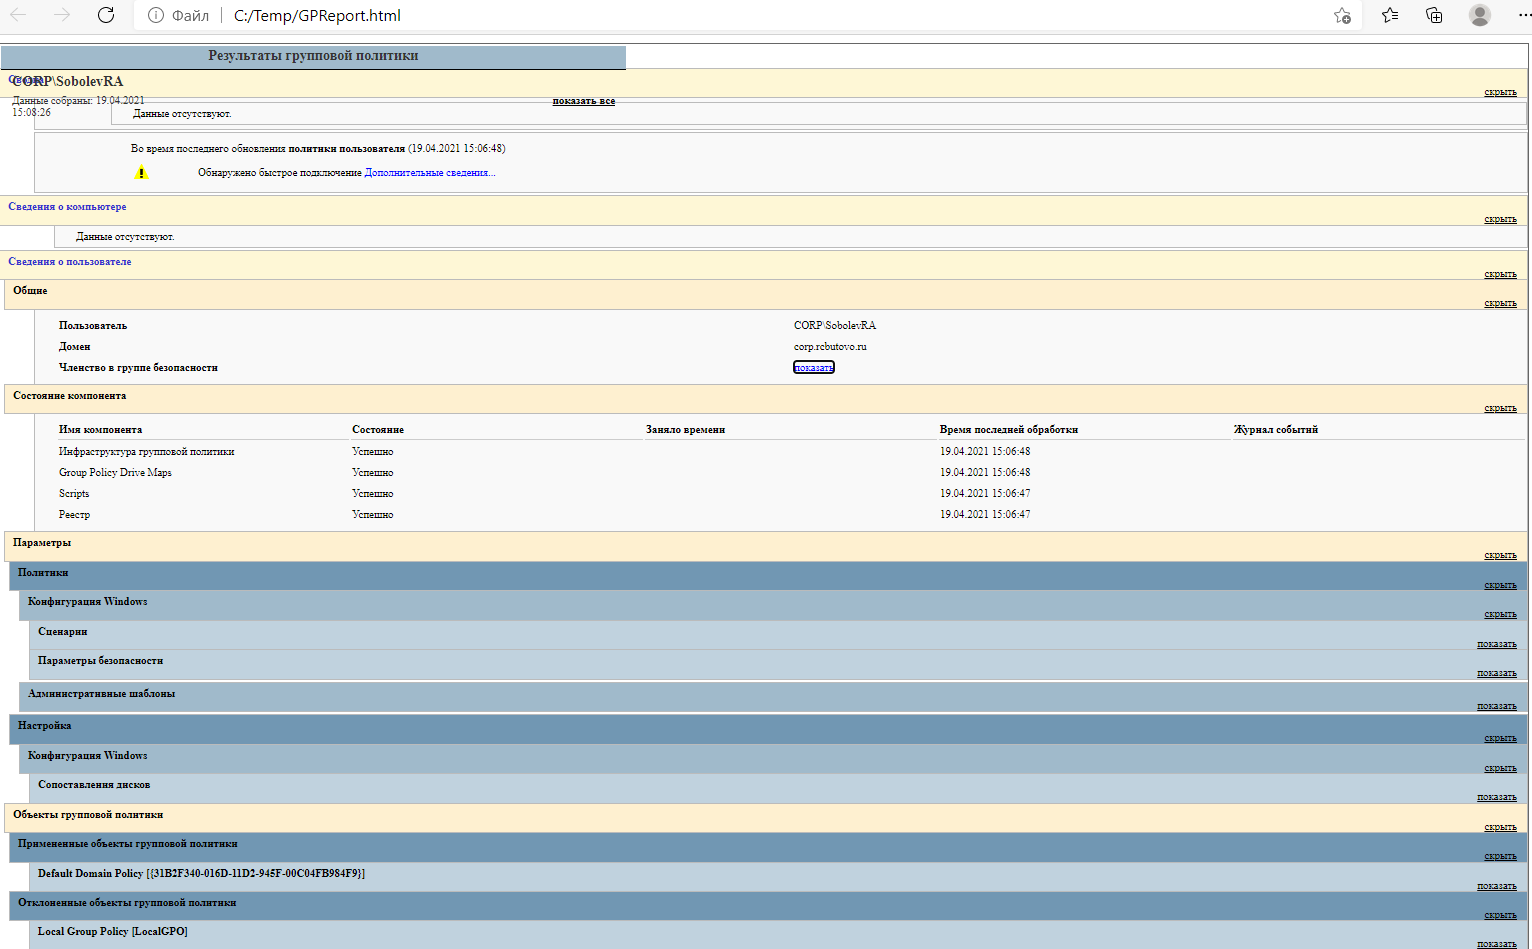Collapse 'Объекты групповой политики' section

tap(1500, 827)
